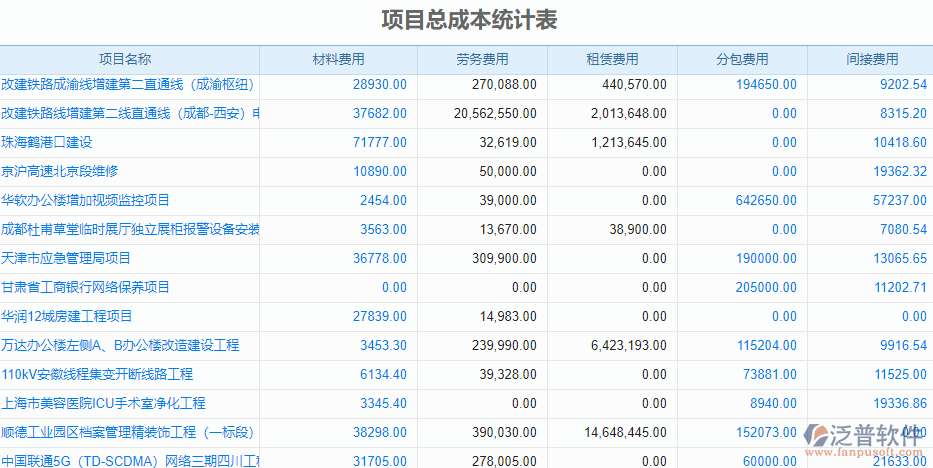Click subcontract cost value 642650.00

point(766,201)
